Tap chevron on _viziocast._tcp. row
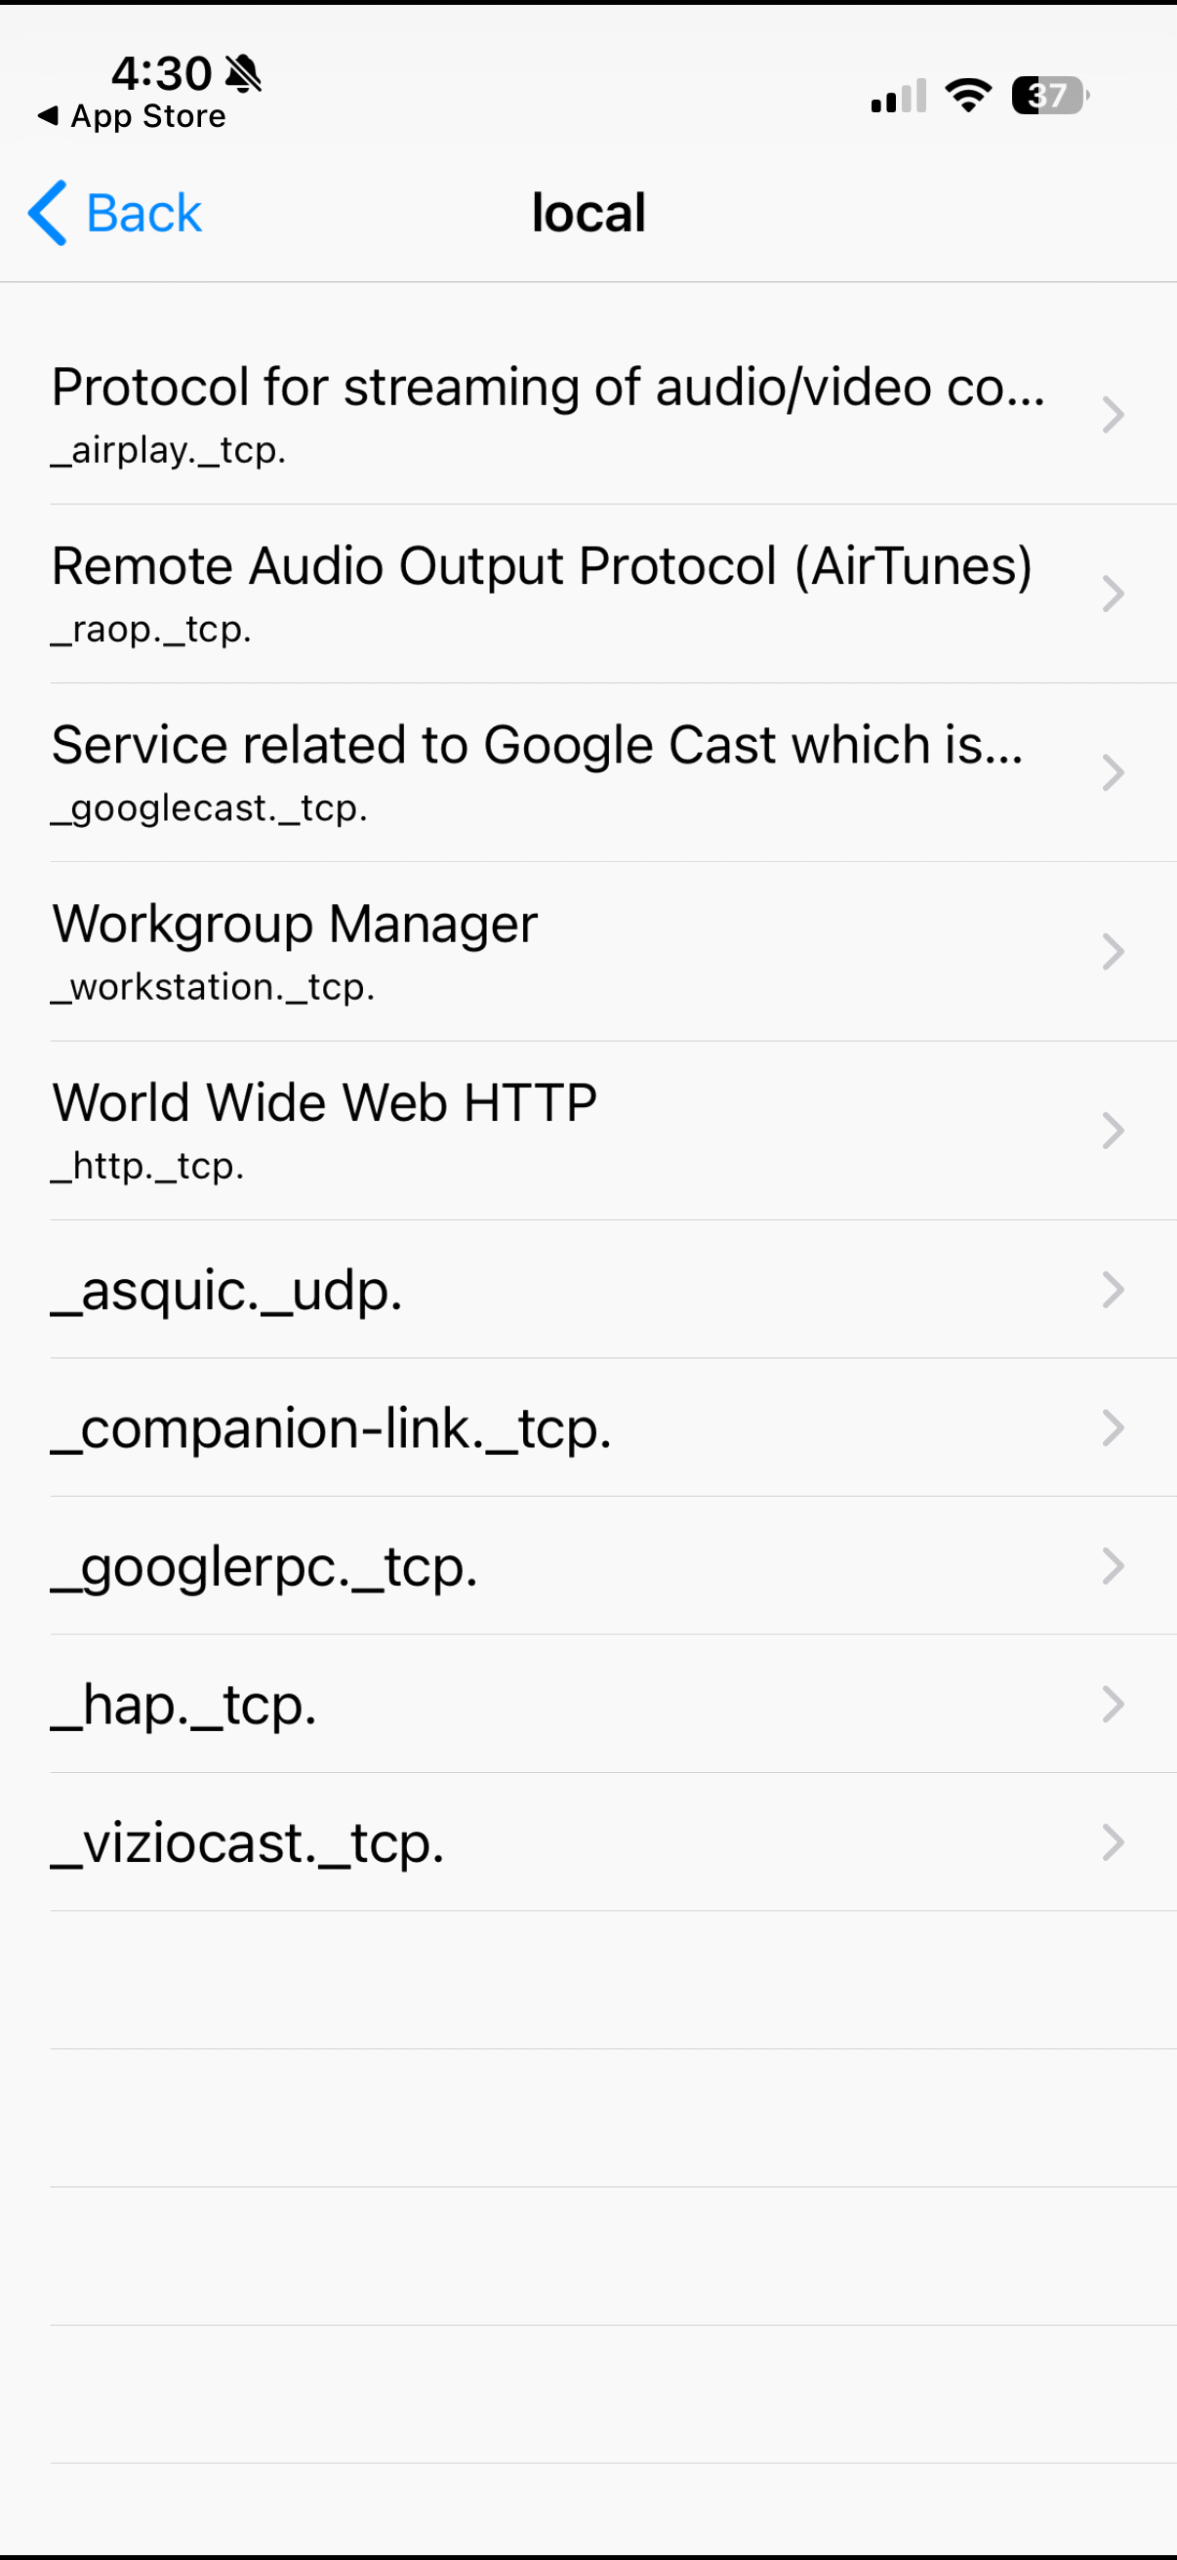The image size is (1177, 2560). click(x=1113, y=1842)
